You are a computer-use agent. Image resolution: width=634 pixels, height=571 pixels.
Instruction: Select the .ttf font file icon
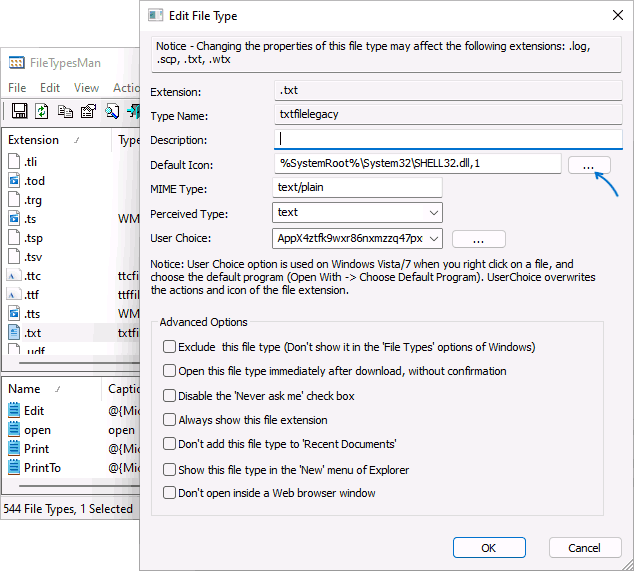tap(14, 294)
